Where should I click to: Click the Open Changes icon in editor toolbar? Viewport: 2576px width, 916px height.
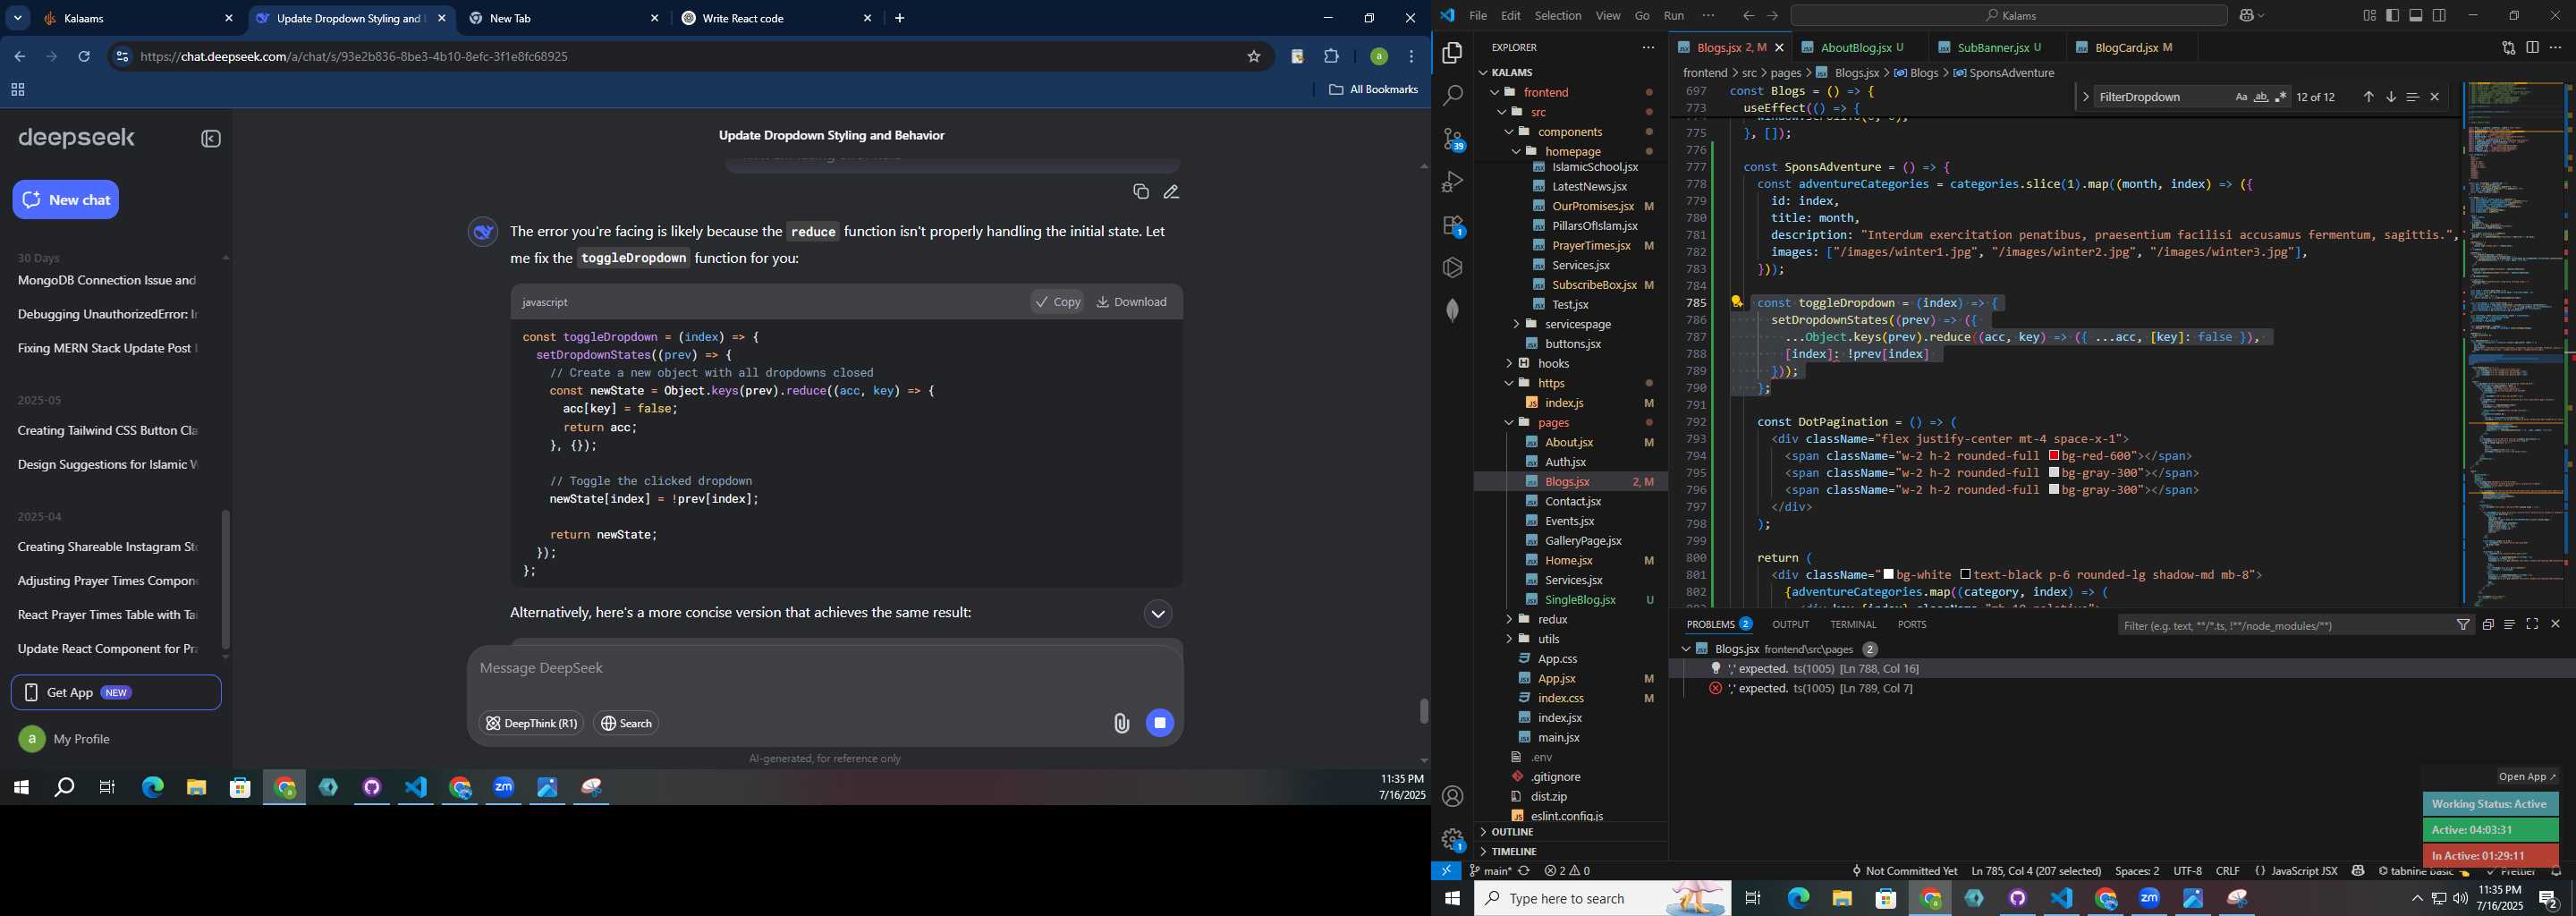click(x=2508, y=48)
